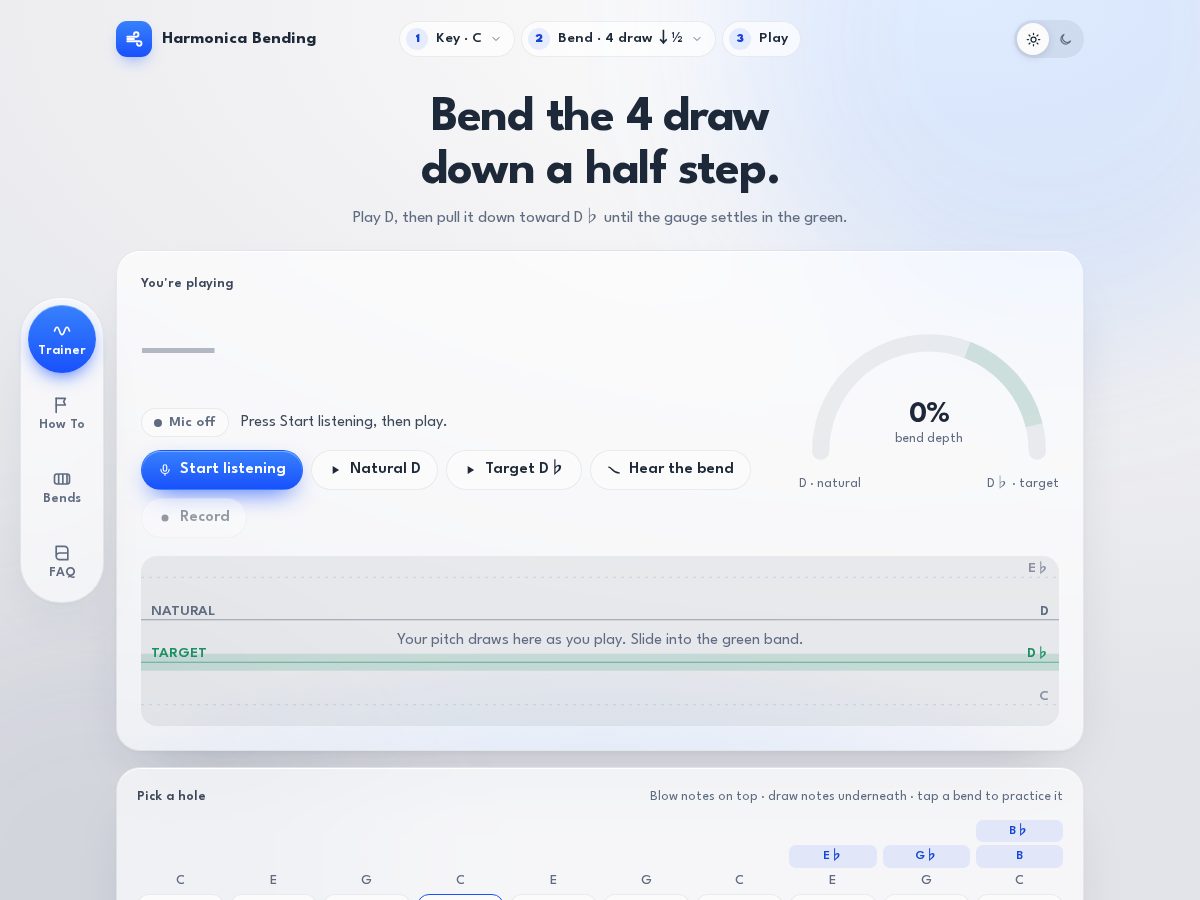Click the NATURAL line label in chart
Viewport: 1200px width, 900px height.
pos(183,611)
